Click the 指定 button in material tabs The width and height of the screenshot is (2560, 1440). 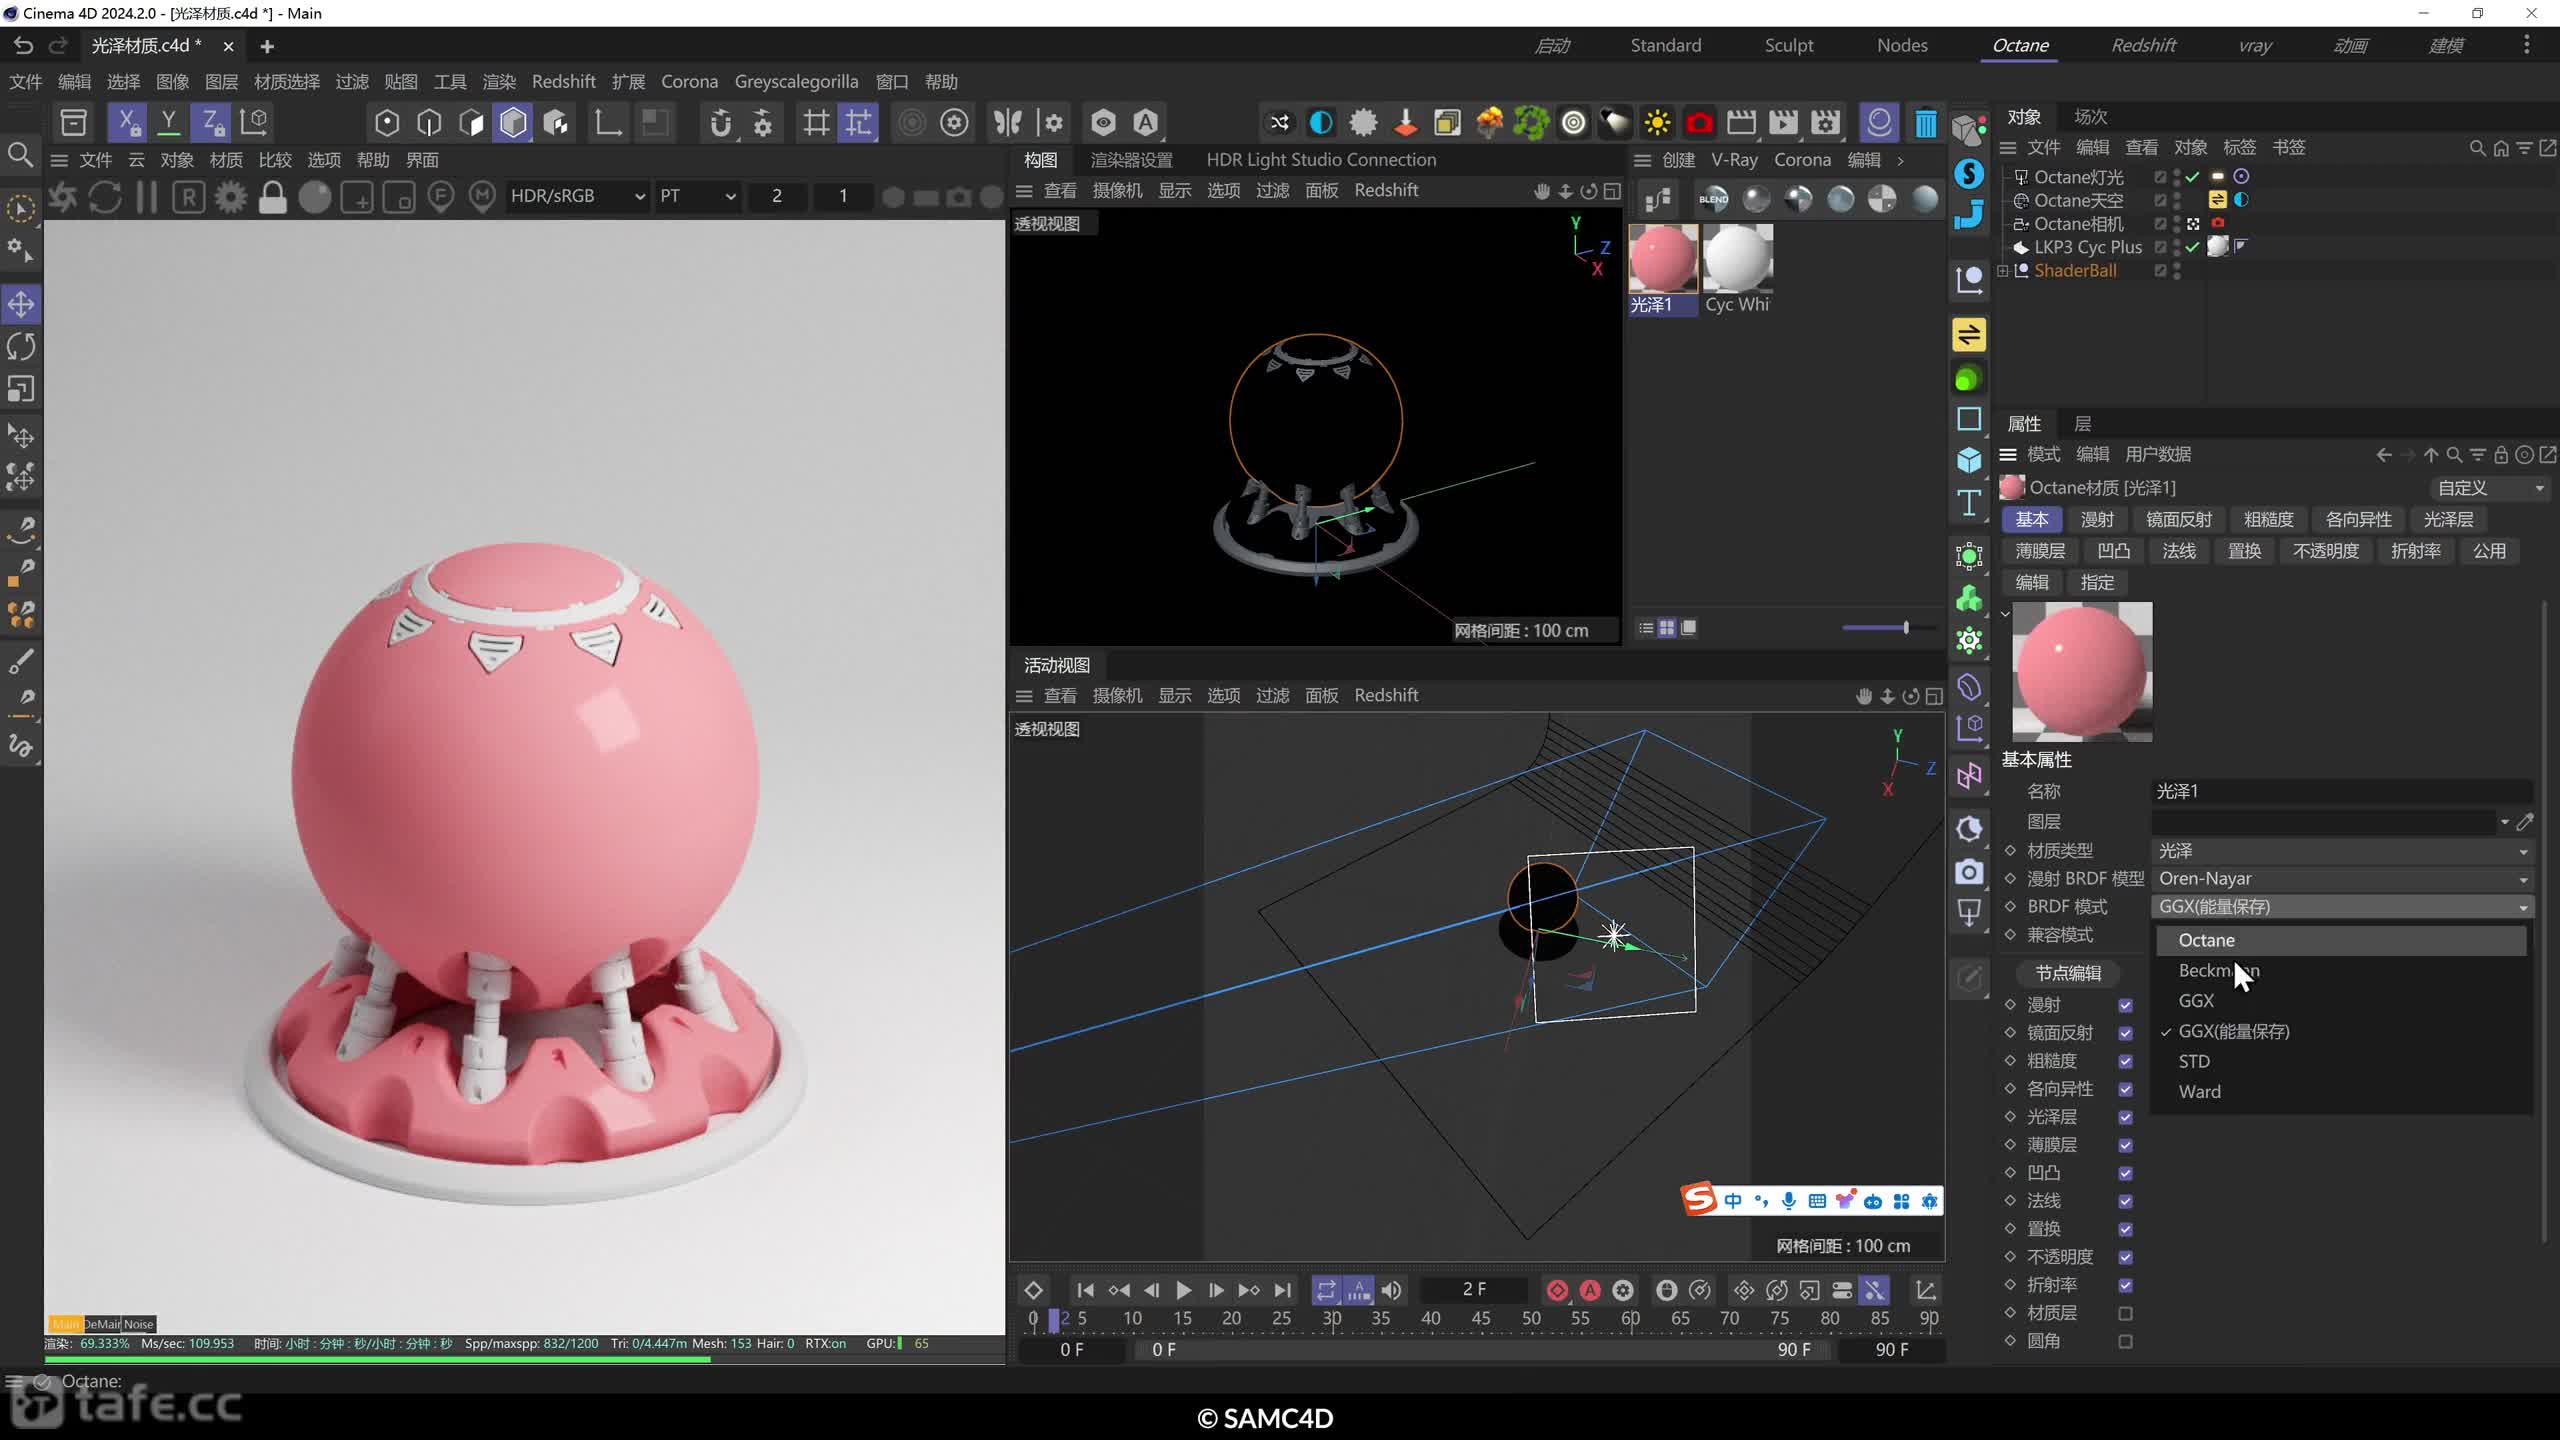tap(2097, 583)
